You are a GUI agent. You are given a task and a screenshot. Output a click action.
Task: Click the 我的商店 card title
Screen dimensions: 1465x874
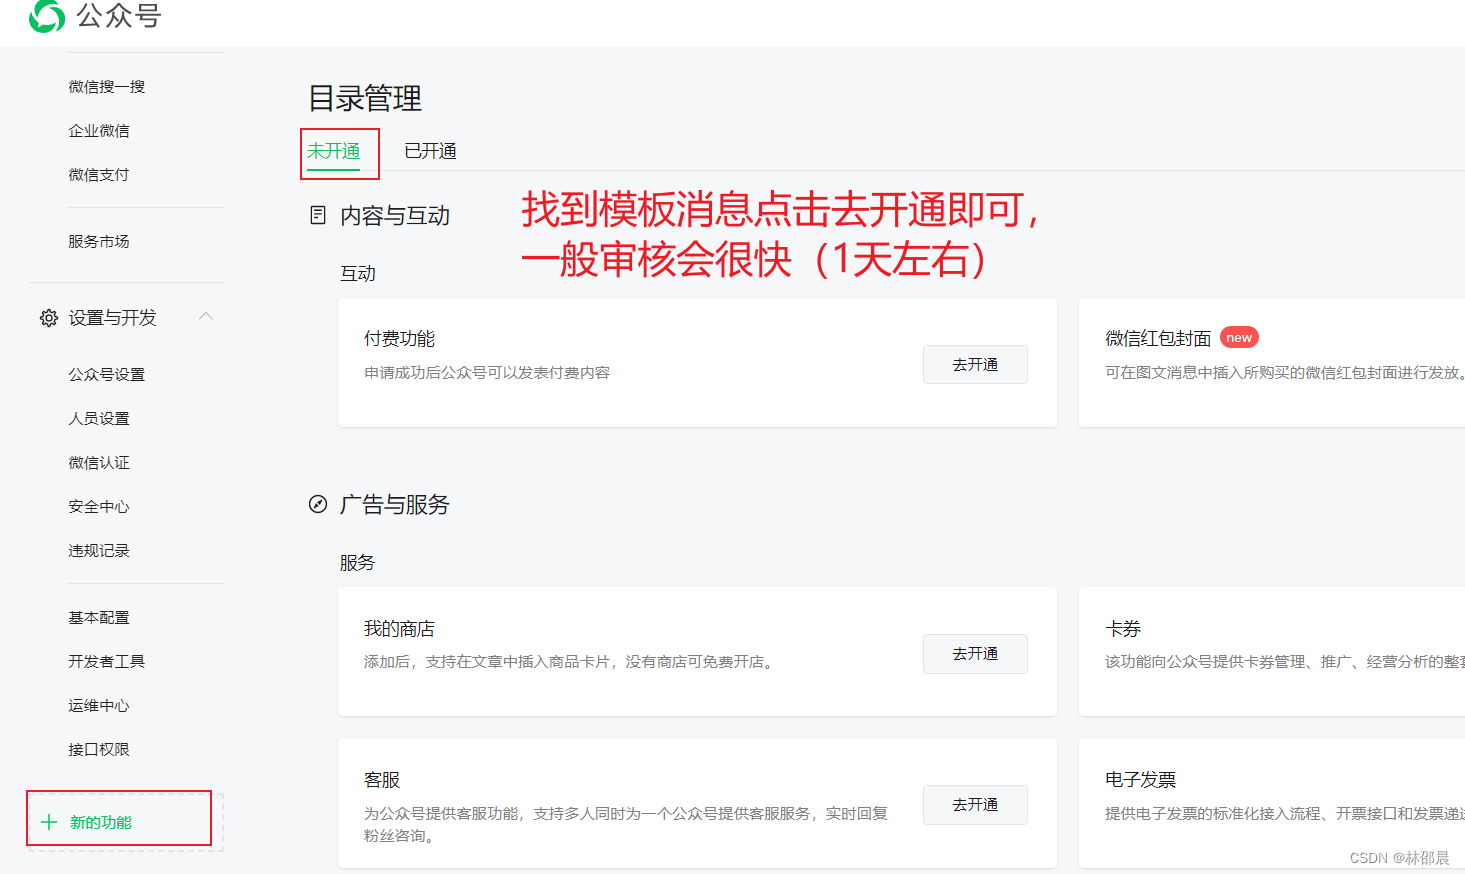(399, 629)
